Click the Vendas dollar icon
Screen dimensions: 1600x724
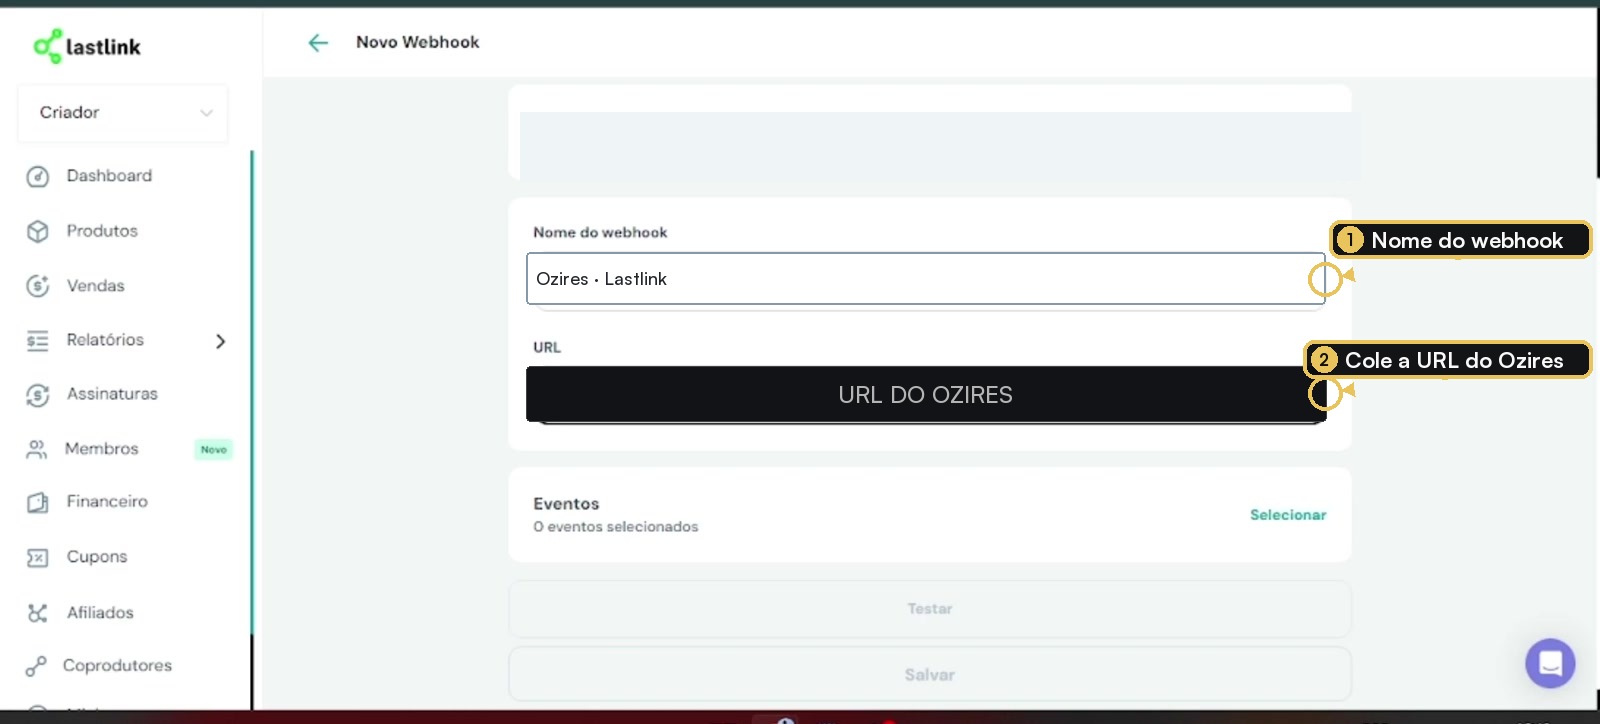tap(38, 286)
